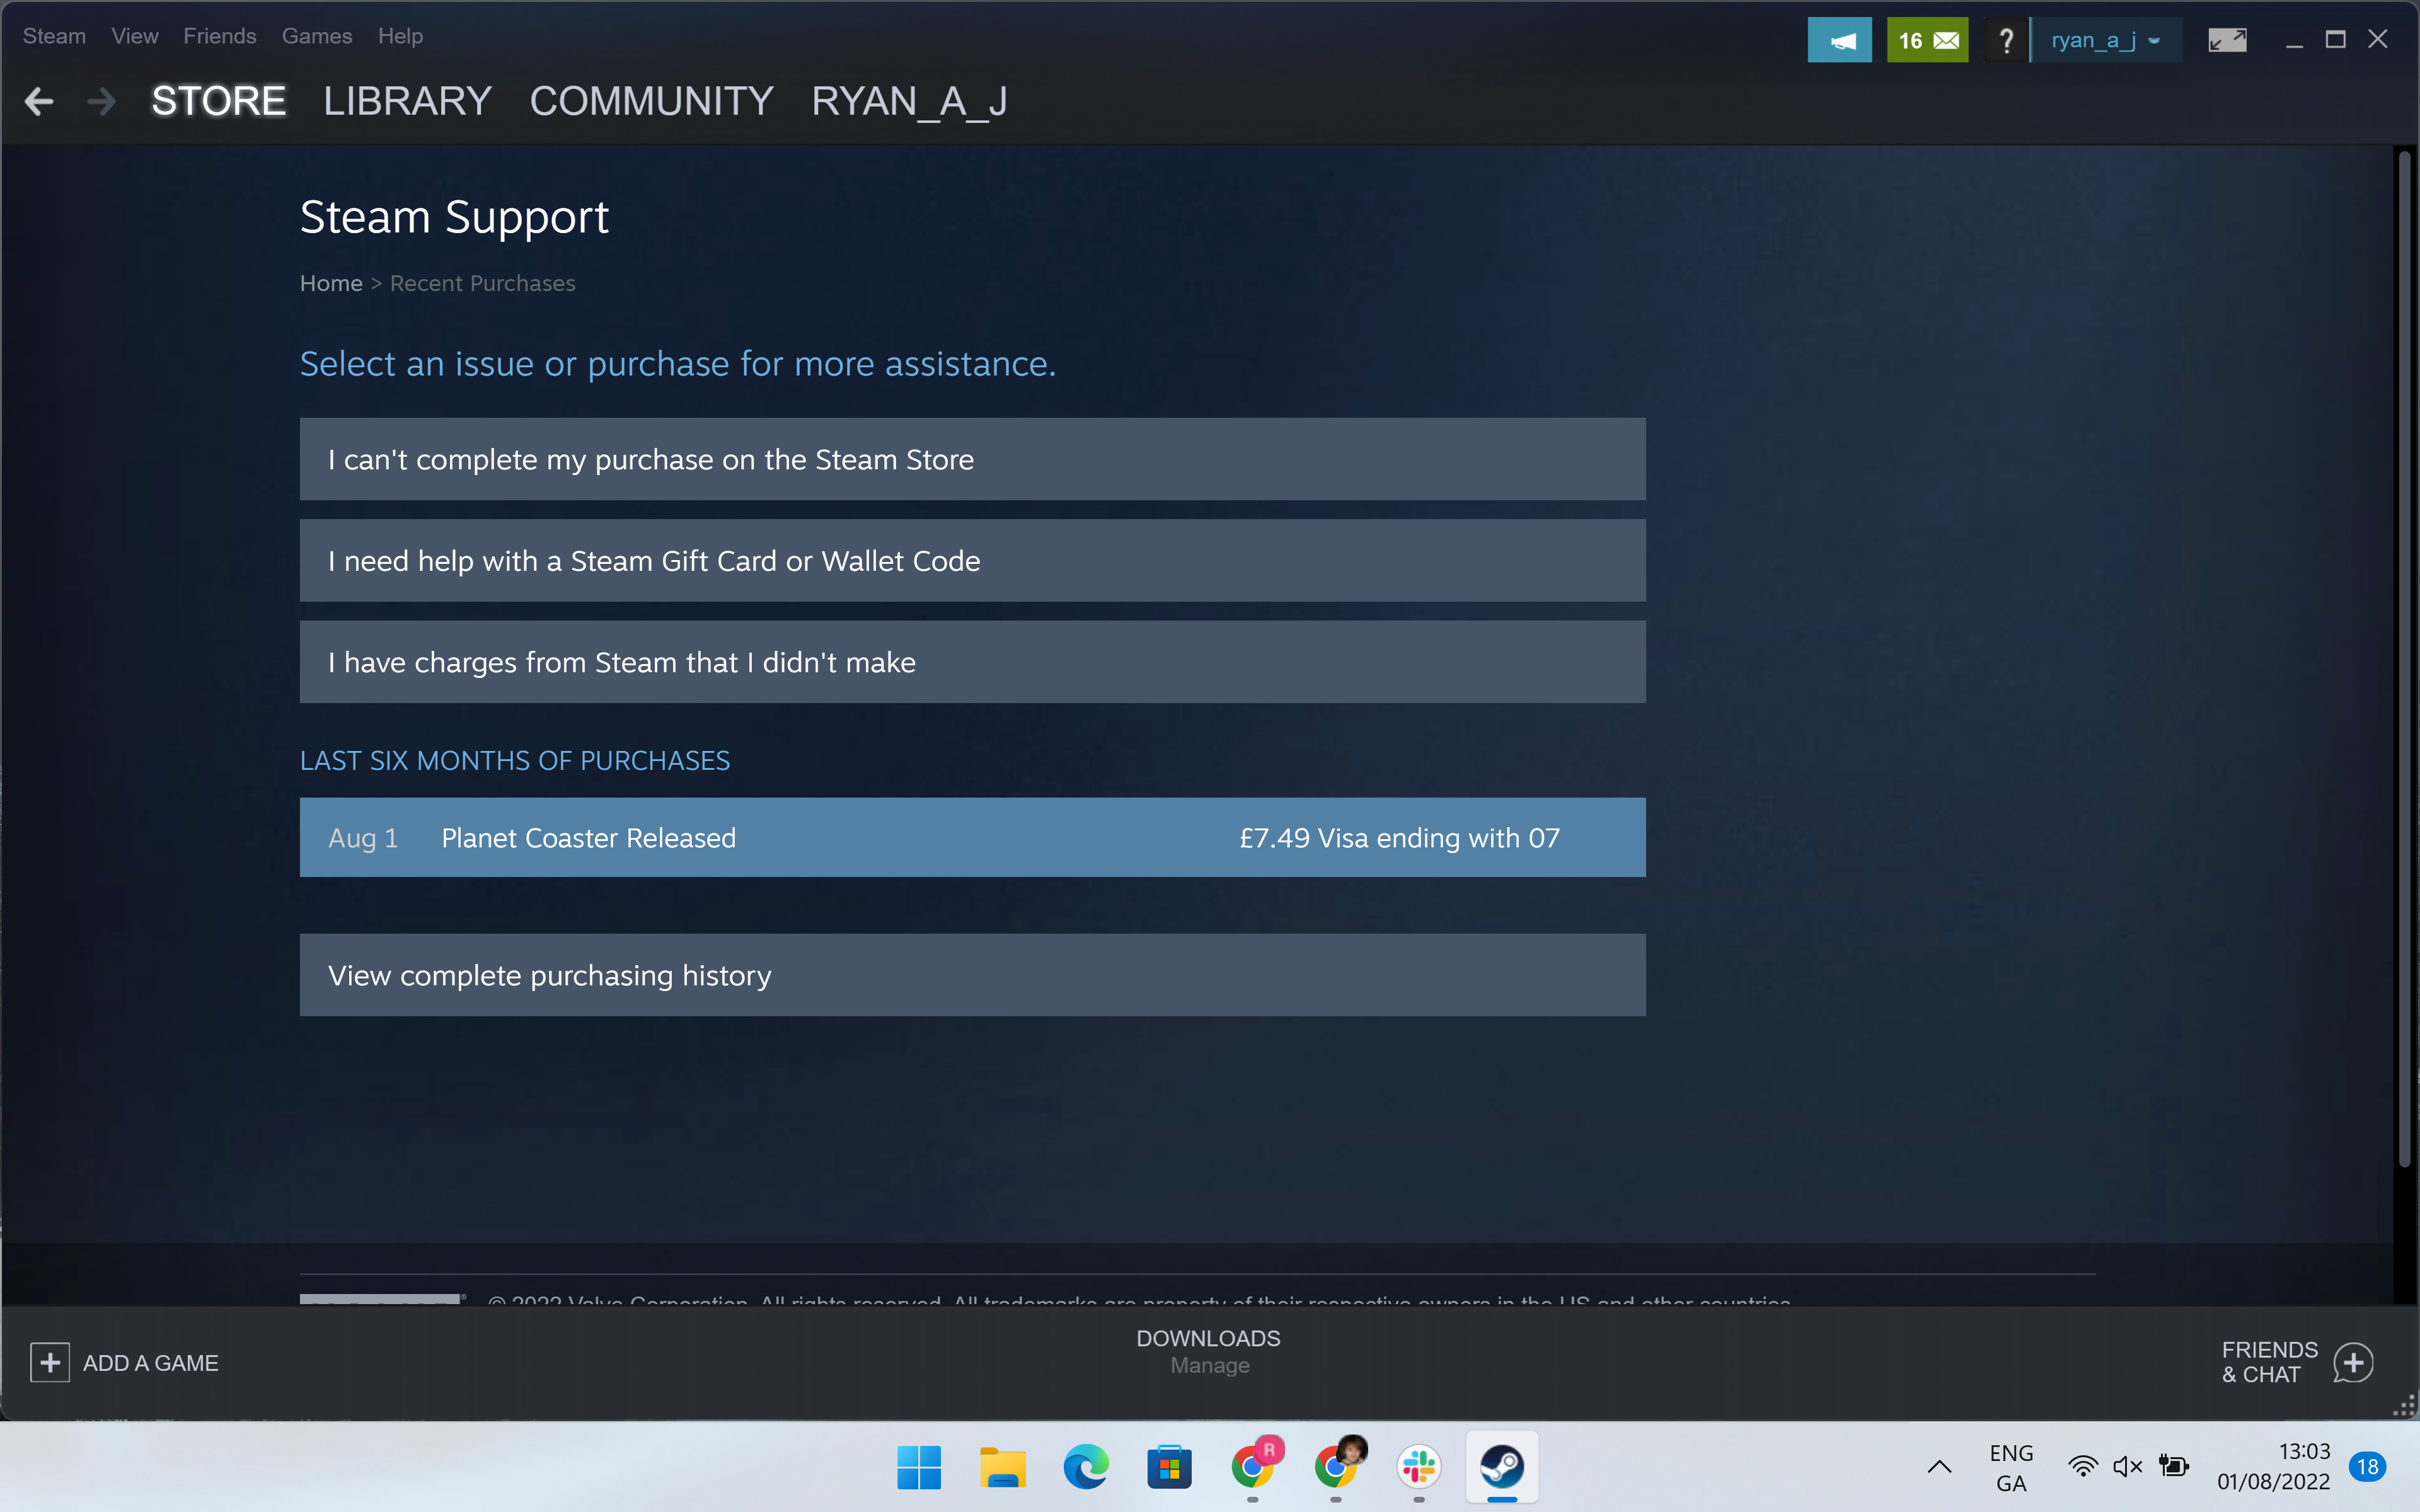Viewport: 2420px width, 1512px height.
Task: Open DOWNLOADS Manage
Action: point(1209,1351)
